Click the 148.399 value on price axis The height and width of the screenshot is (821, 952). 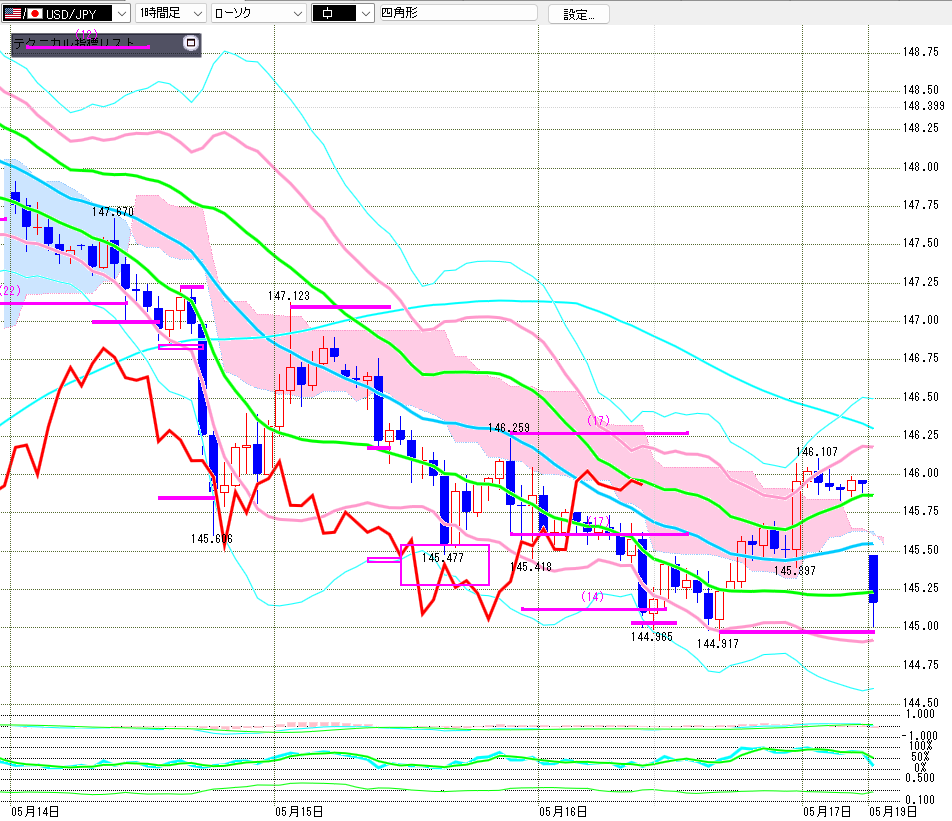(x=923, y=106)
